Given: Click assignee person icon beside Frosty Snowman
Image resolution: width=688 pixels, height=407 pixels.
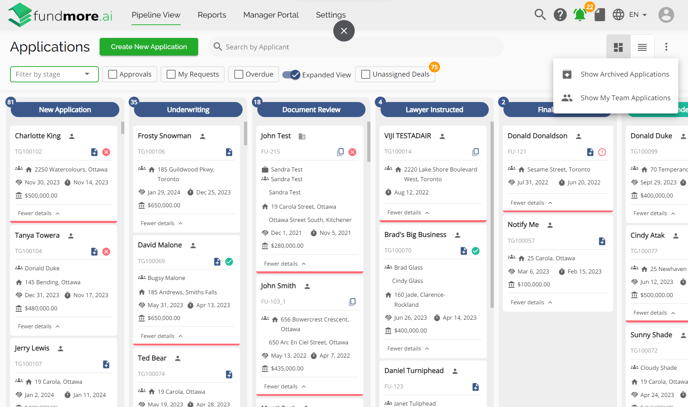Looking at the screenshot, I should tap(202, 136).
